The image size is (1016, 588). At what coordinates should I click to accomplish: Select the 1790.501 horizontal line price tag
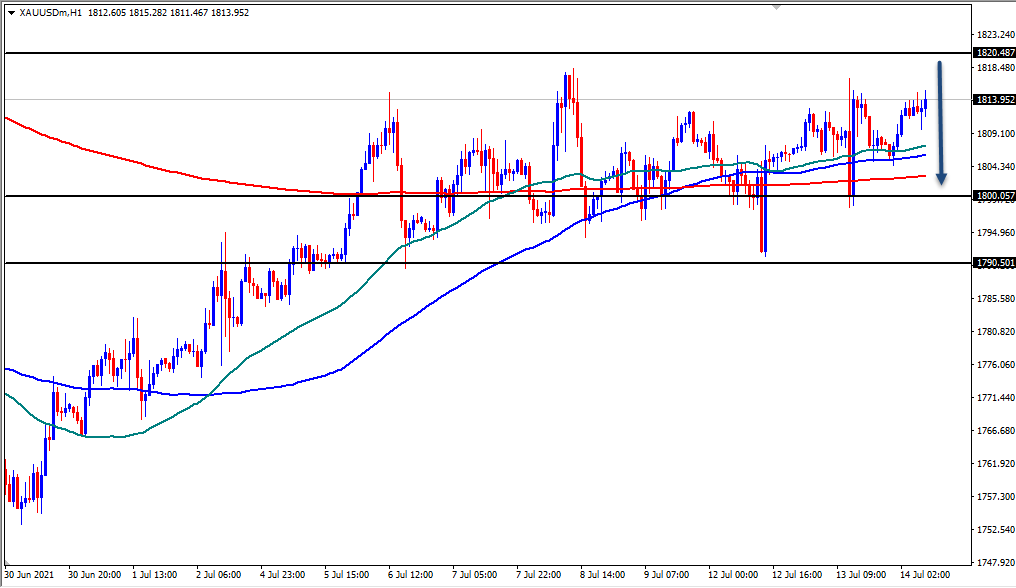(995, 263)
